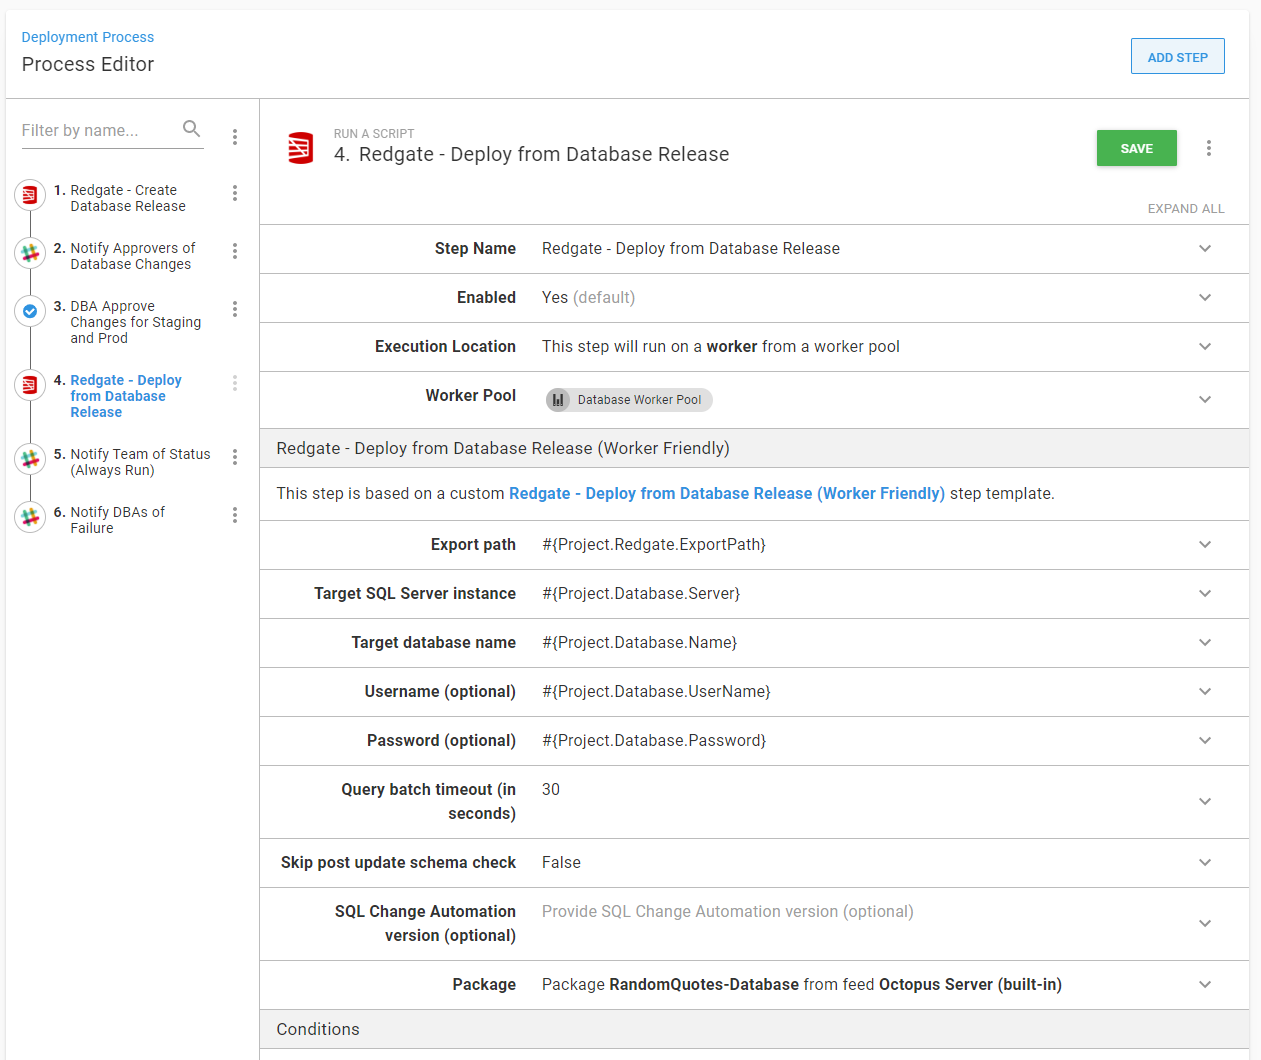Expand the SQL Change Automation version chevron
This screenshot has height=1060, width=1261.
coord(1205,924)
